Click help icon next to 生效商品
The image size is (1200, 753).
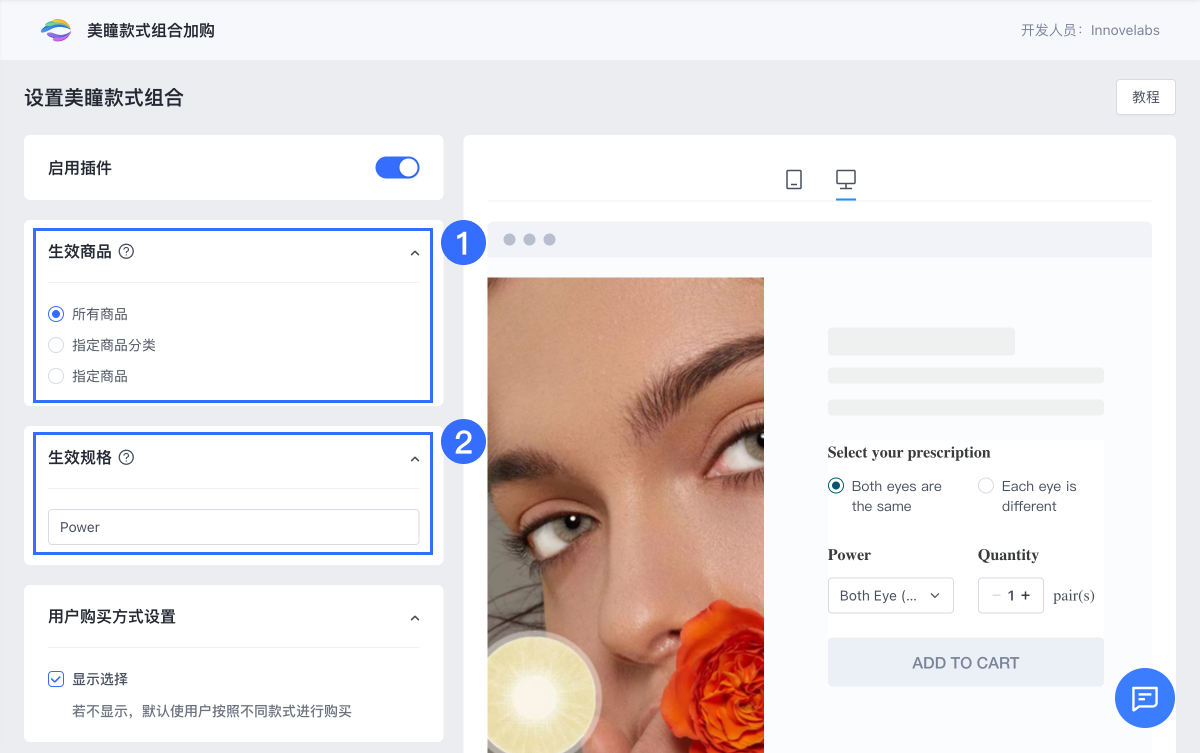pos(126,252)
